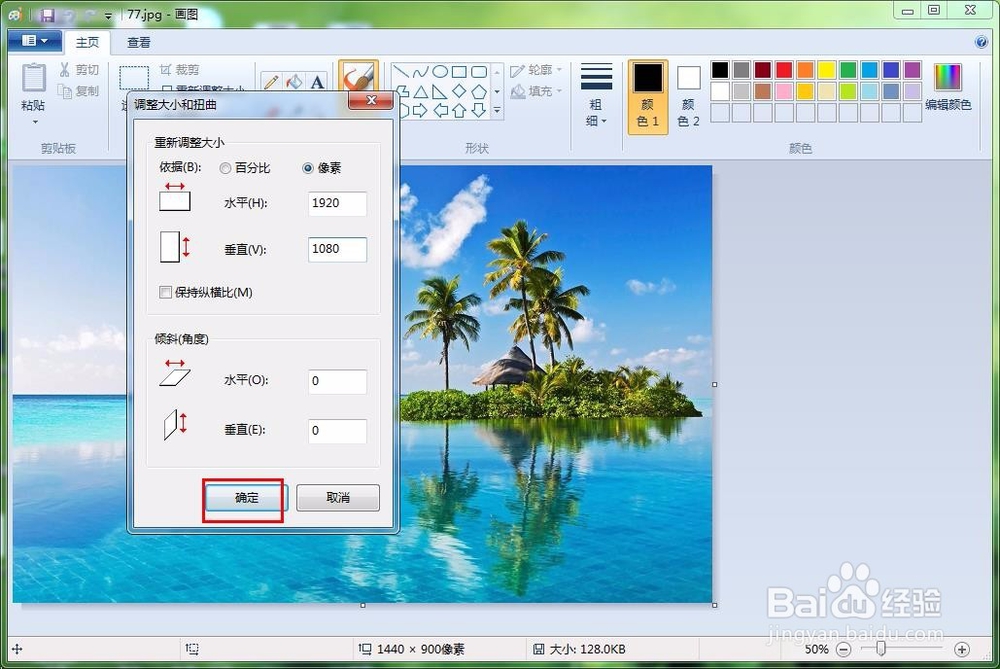This screenshot has width=1000, height=669.
Task: Select the 像素 radio button
Action: tap(309, 168)
